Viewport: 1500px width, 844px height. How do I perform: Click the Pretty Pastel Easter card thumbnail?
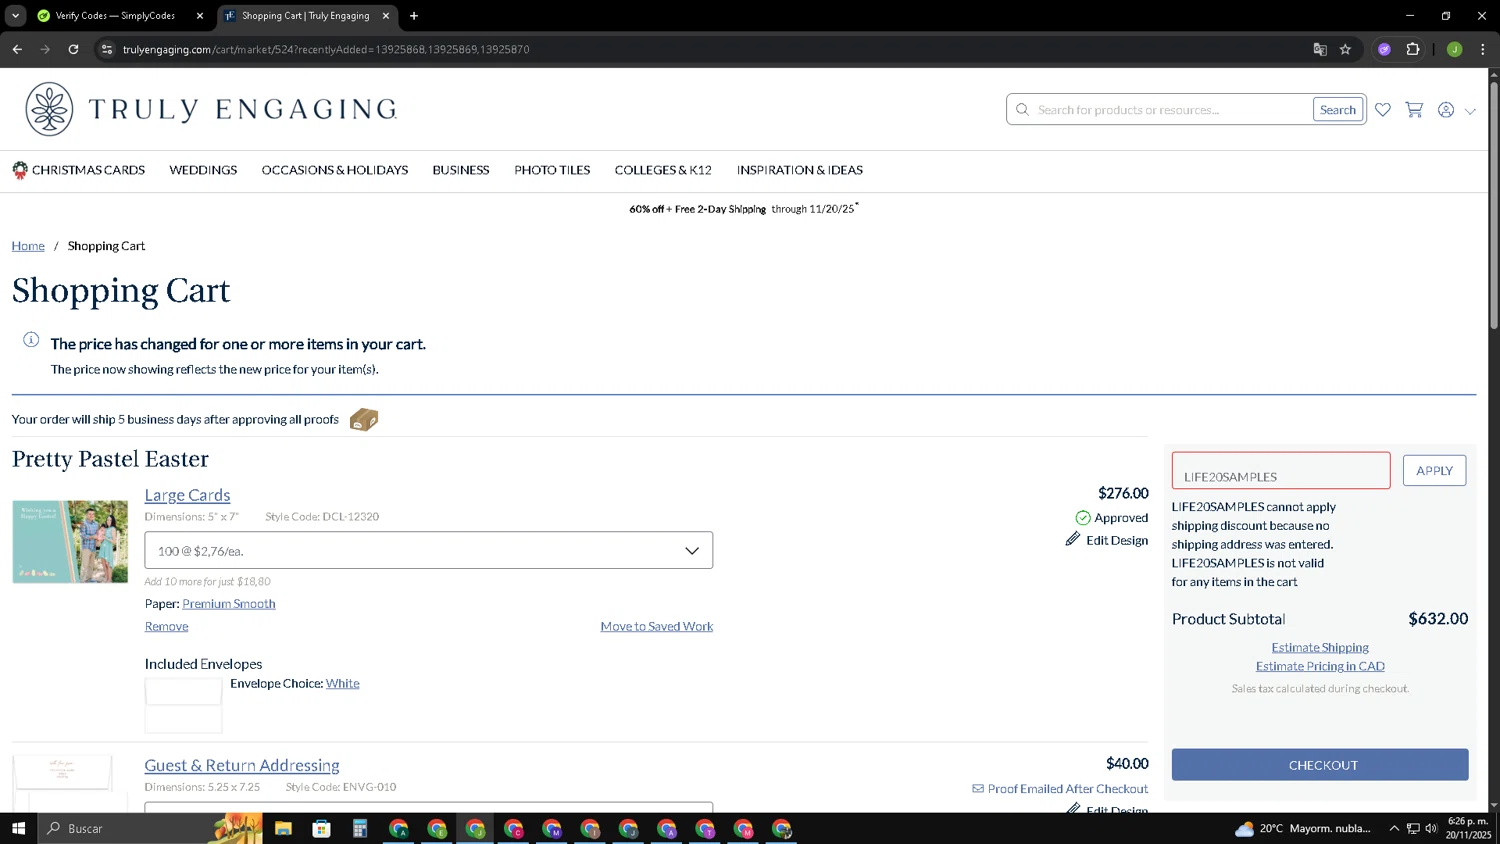[70, 541]
